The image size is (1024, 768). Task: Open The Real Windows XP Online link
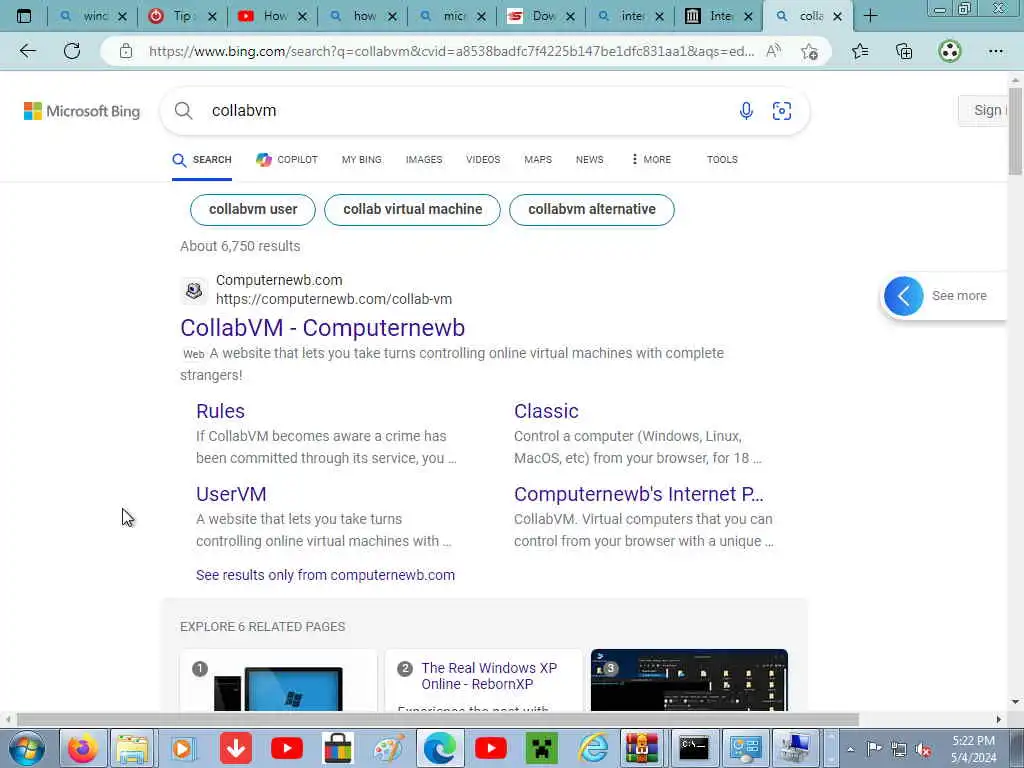coord(489,676)
